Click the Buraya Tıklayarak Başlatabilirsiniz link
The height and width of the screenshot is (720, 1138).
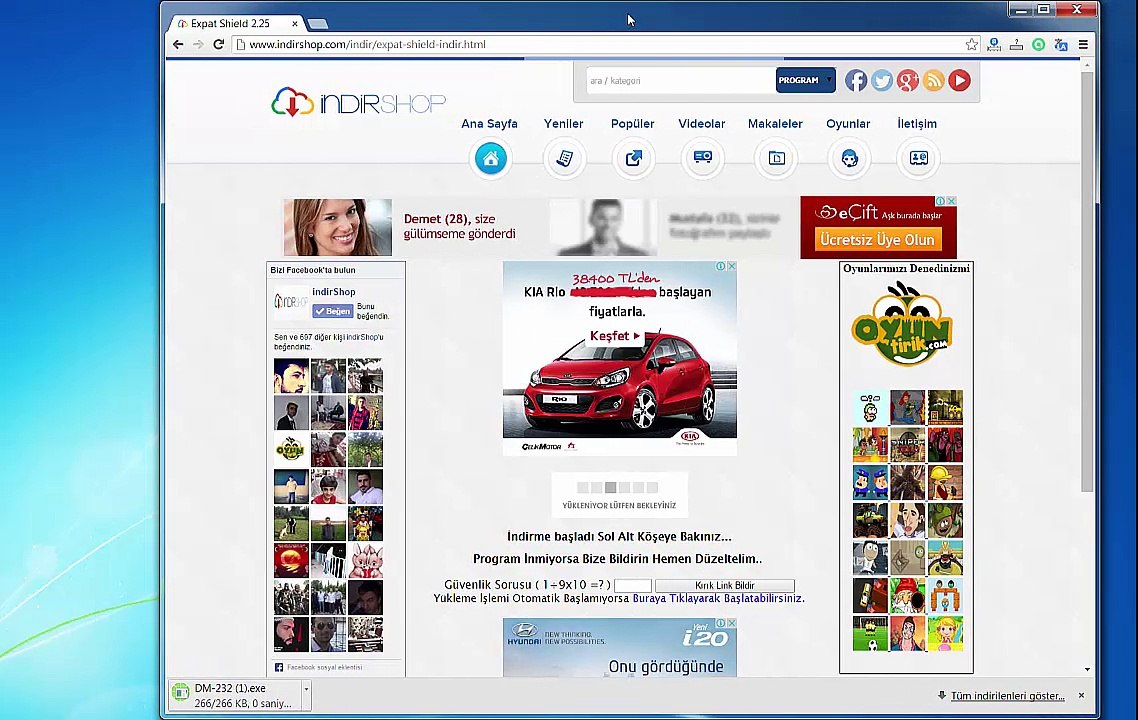point(718,598)
